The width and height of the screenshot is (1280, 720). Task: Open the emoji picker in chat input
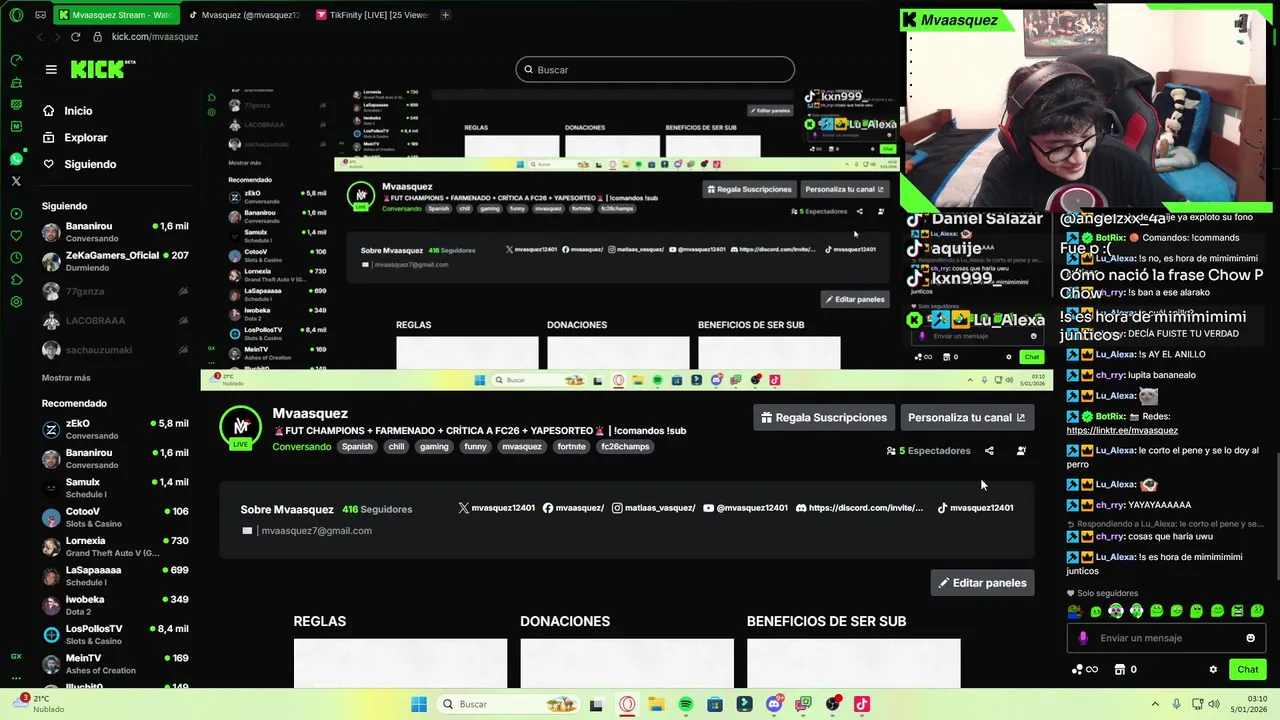tap(1250, 638)
